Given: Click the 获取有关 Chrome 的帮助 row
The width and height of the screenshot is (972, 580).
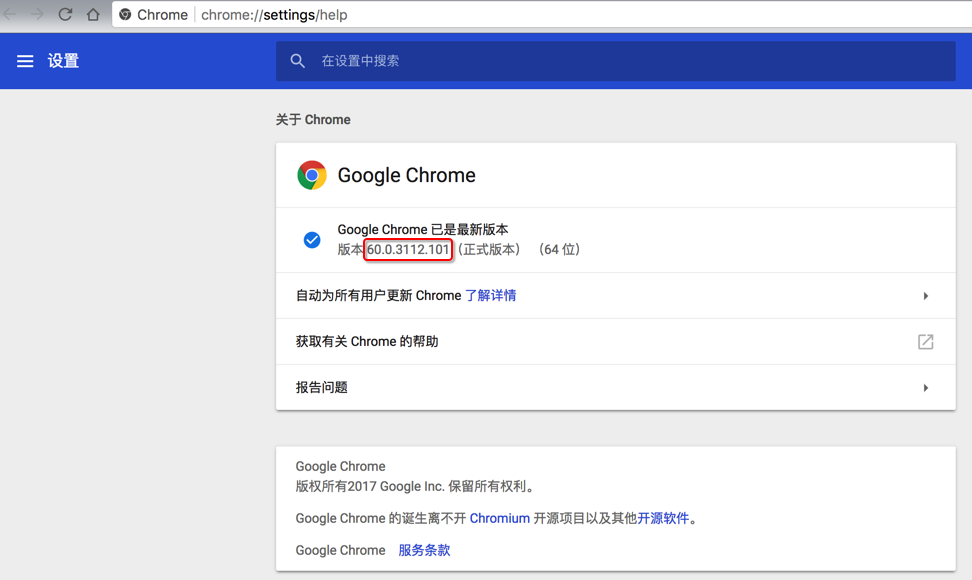Looking at the screenshot, I should pyautogui.click(x=616, y=341).
